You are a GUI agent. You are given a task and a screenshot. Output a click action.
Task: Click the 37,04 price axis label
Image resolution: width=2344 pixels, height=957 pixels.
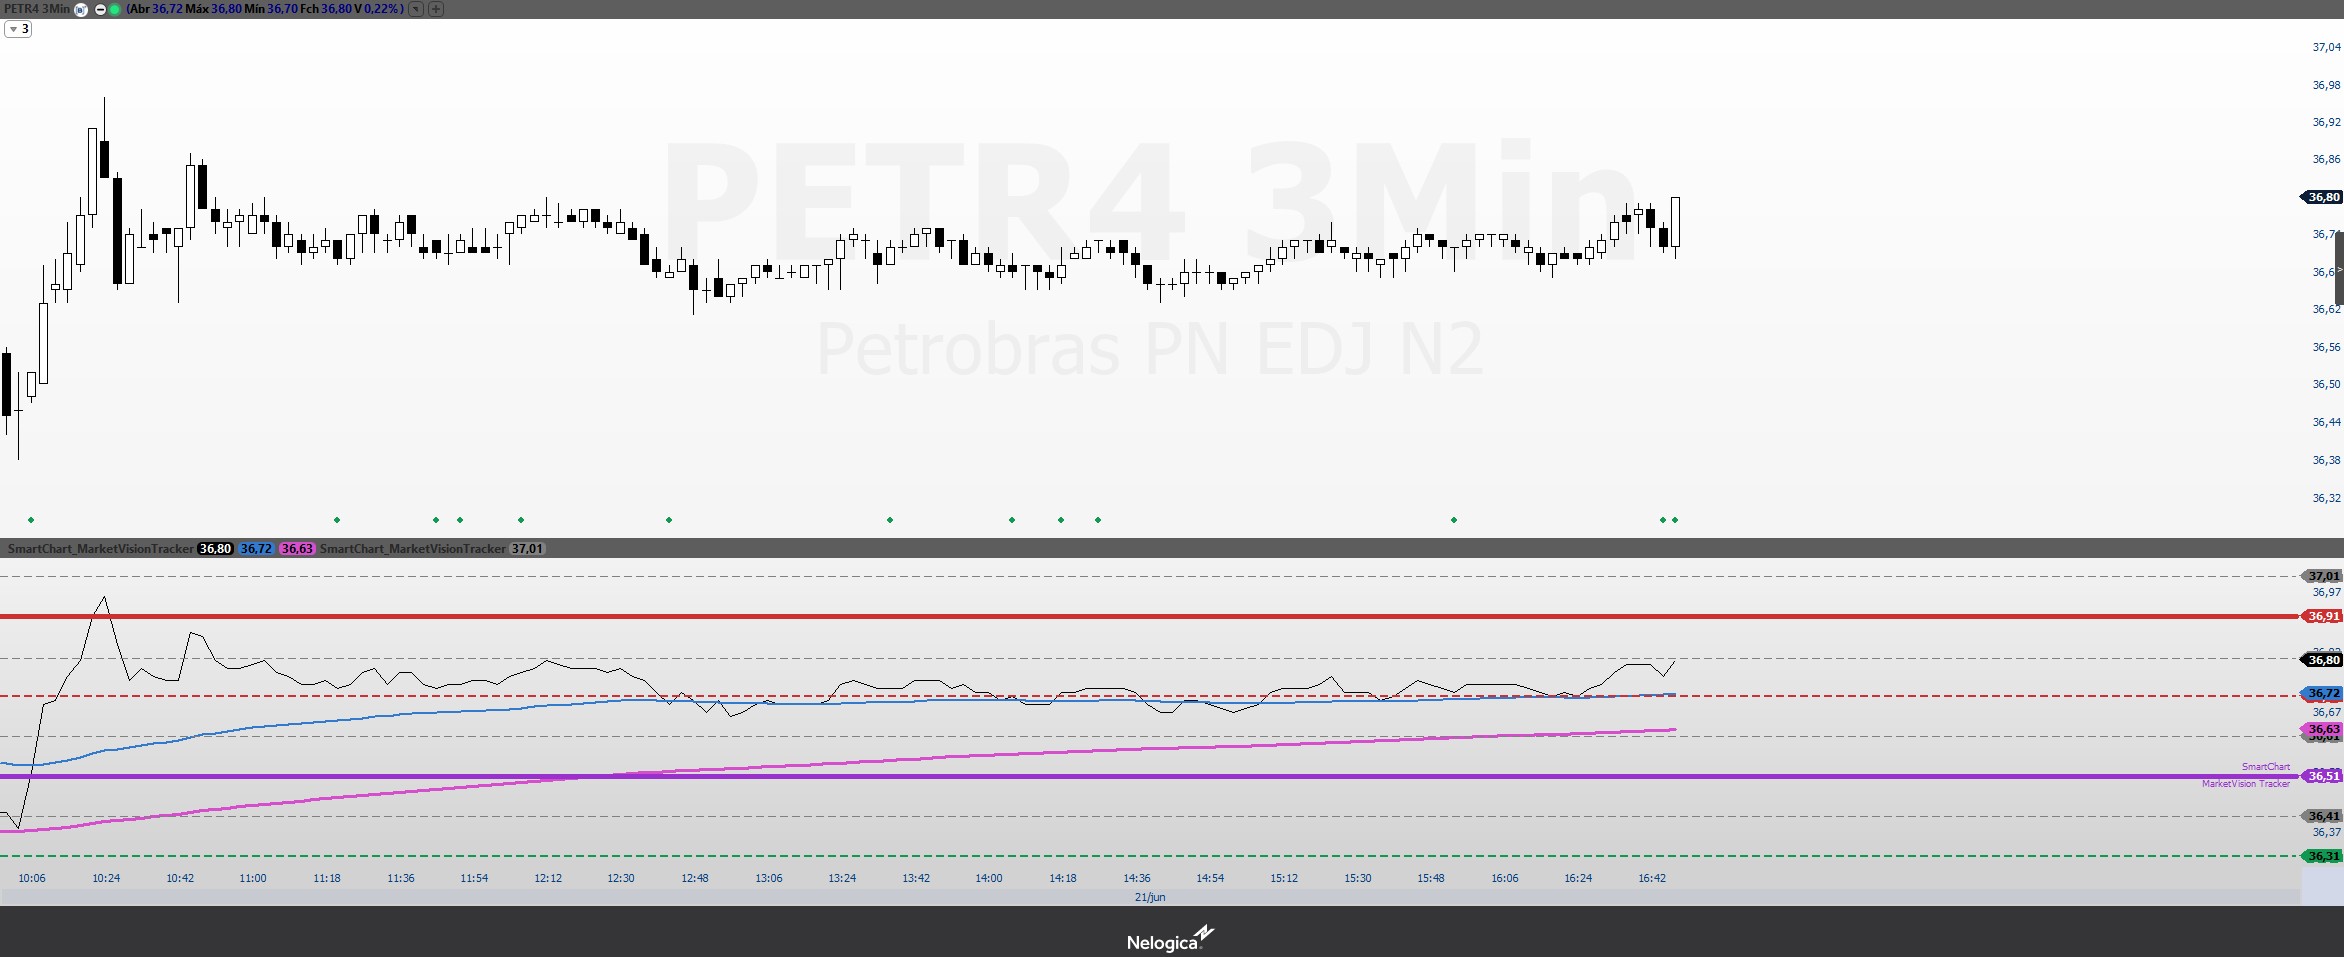click(2326, 47)
